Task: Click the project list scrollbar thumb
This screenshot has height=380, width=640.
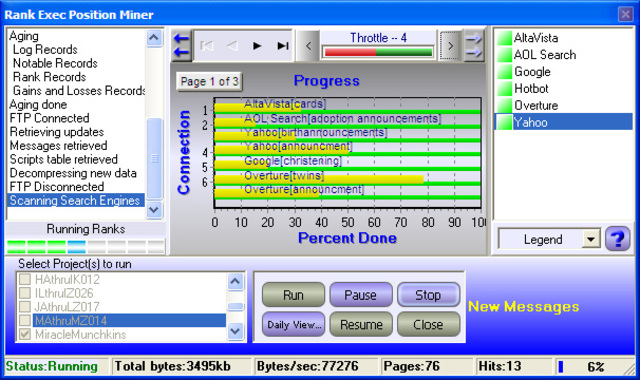Action: (236, 306)
